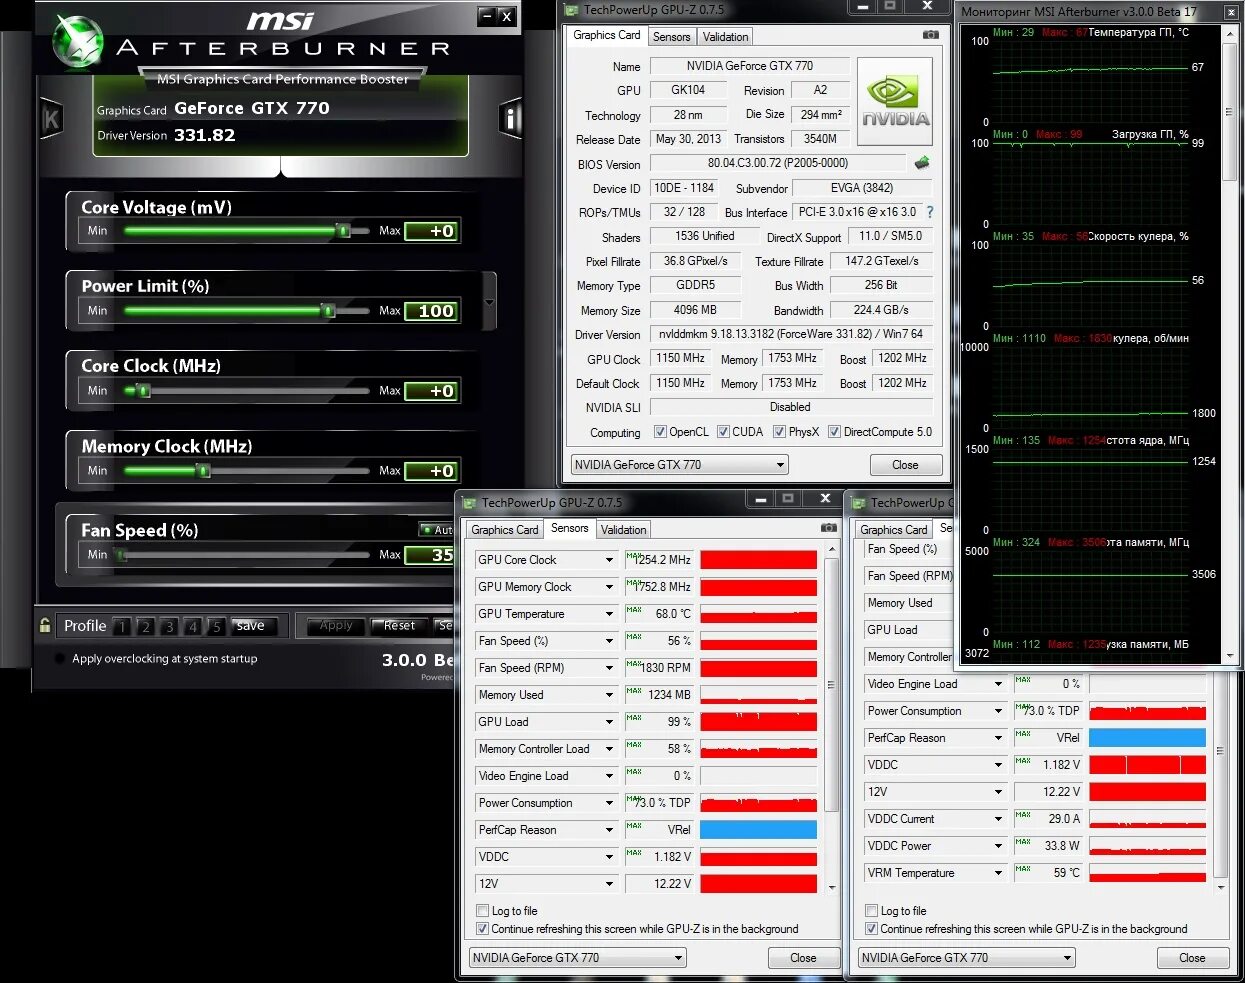This screenshot has width=1245, height=983.
Task: Click the red GPU Load sensor graph in middle window
Action: click(x=758, y=722)
